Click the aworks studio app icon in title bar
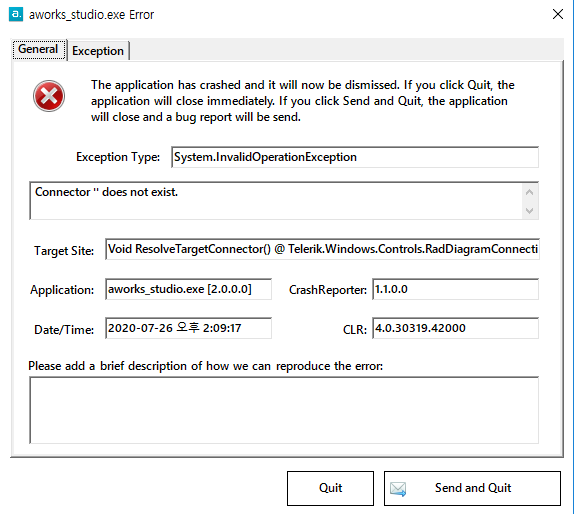 [16, 14]
